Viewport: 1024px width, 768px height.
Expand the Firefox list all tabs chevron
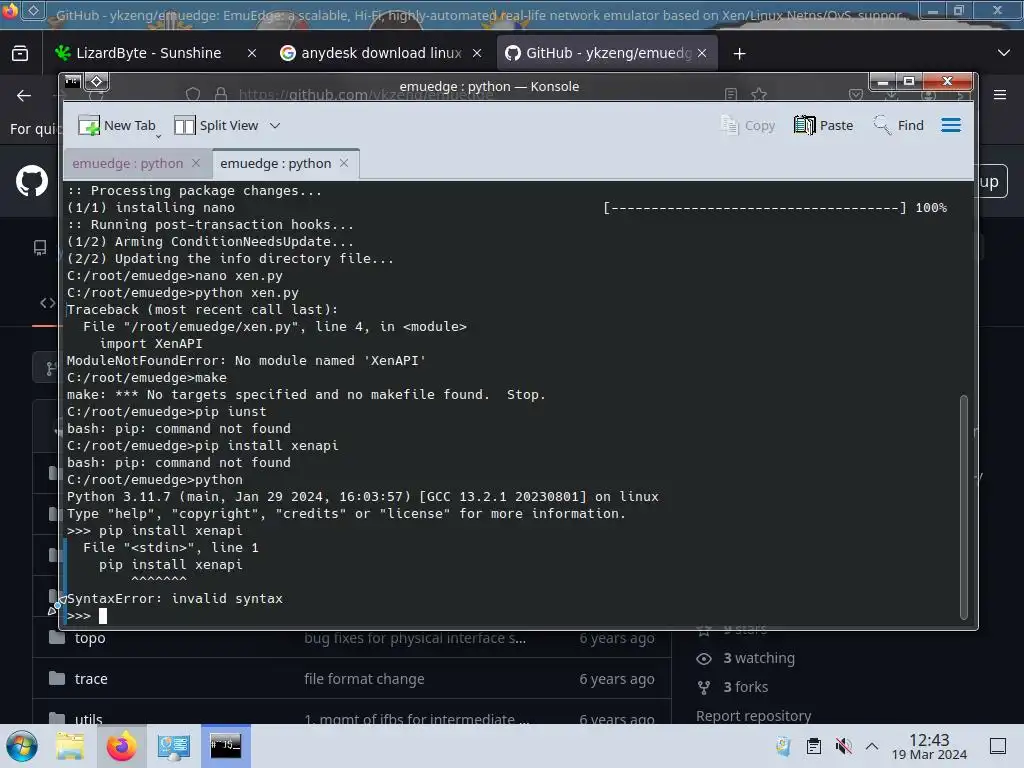coord(1004,53)
